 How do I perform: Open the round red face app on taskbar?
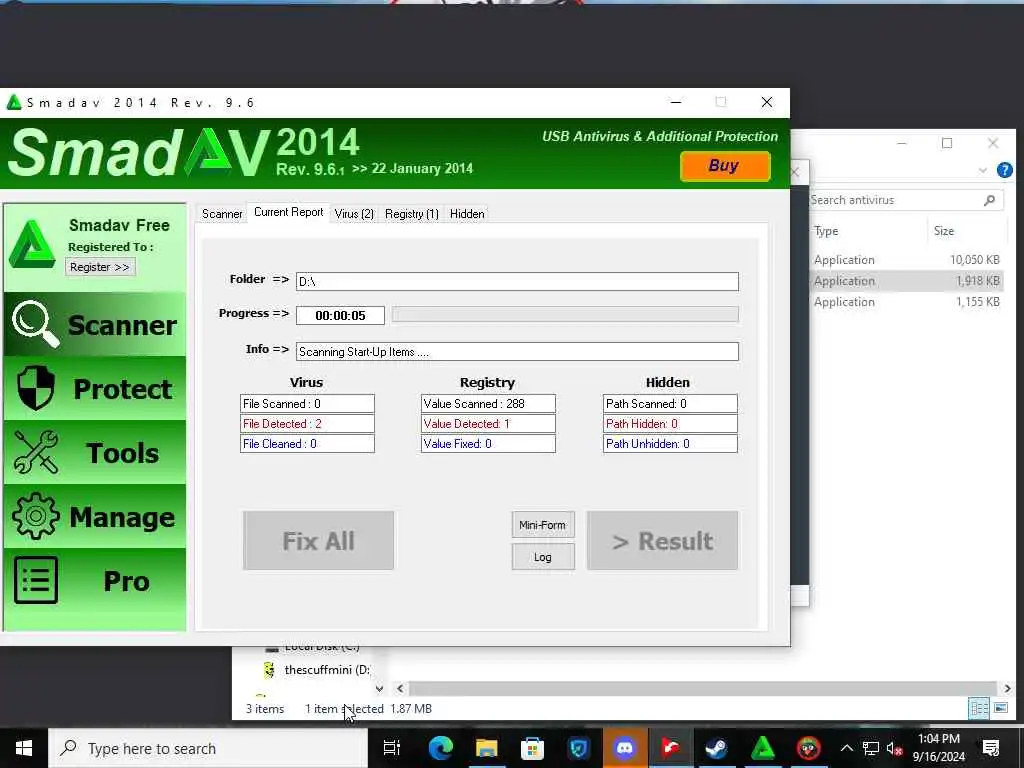point(808,748)
